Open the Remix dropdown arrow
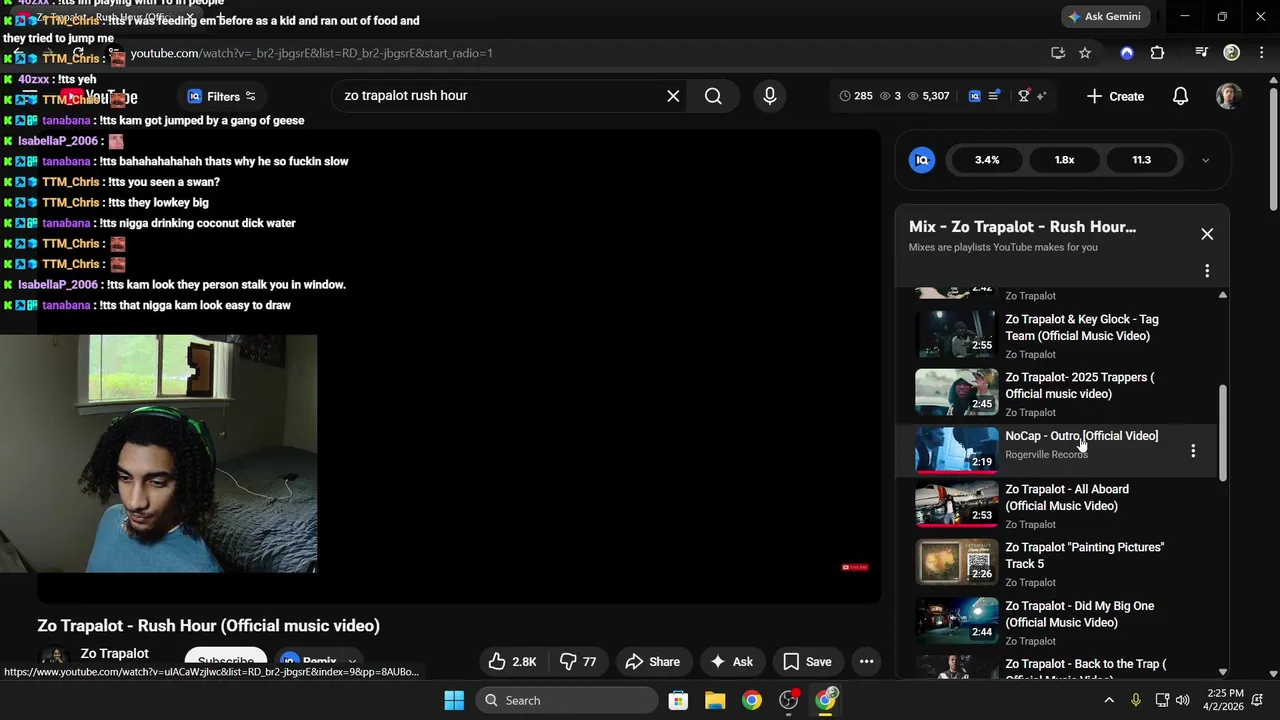The image size is (1280, 720). pos(352,662)
